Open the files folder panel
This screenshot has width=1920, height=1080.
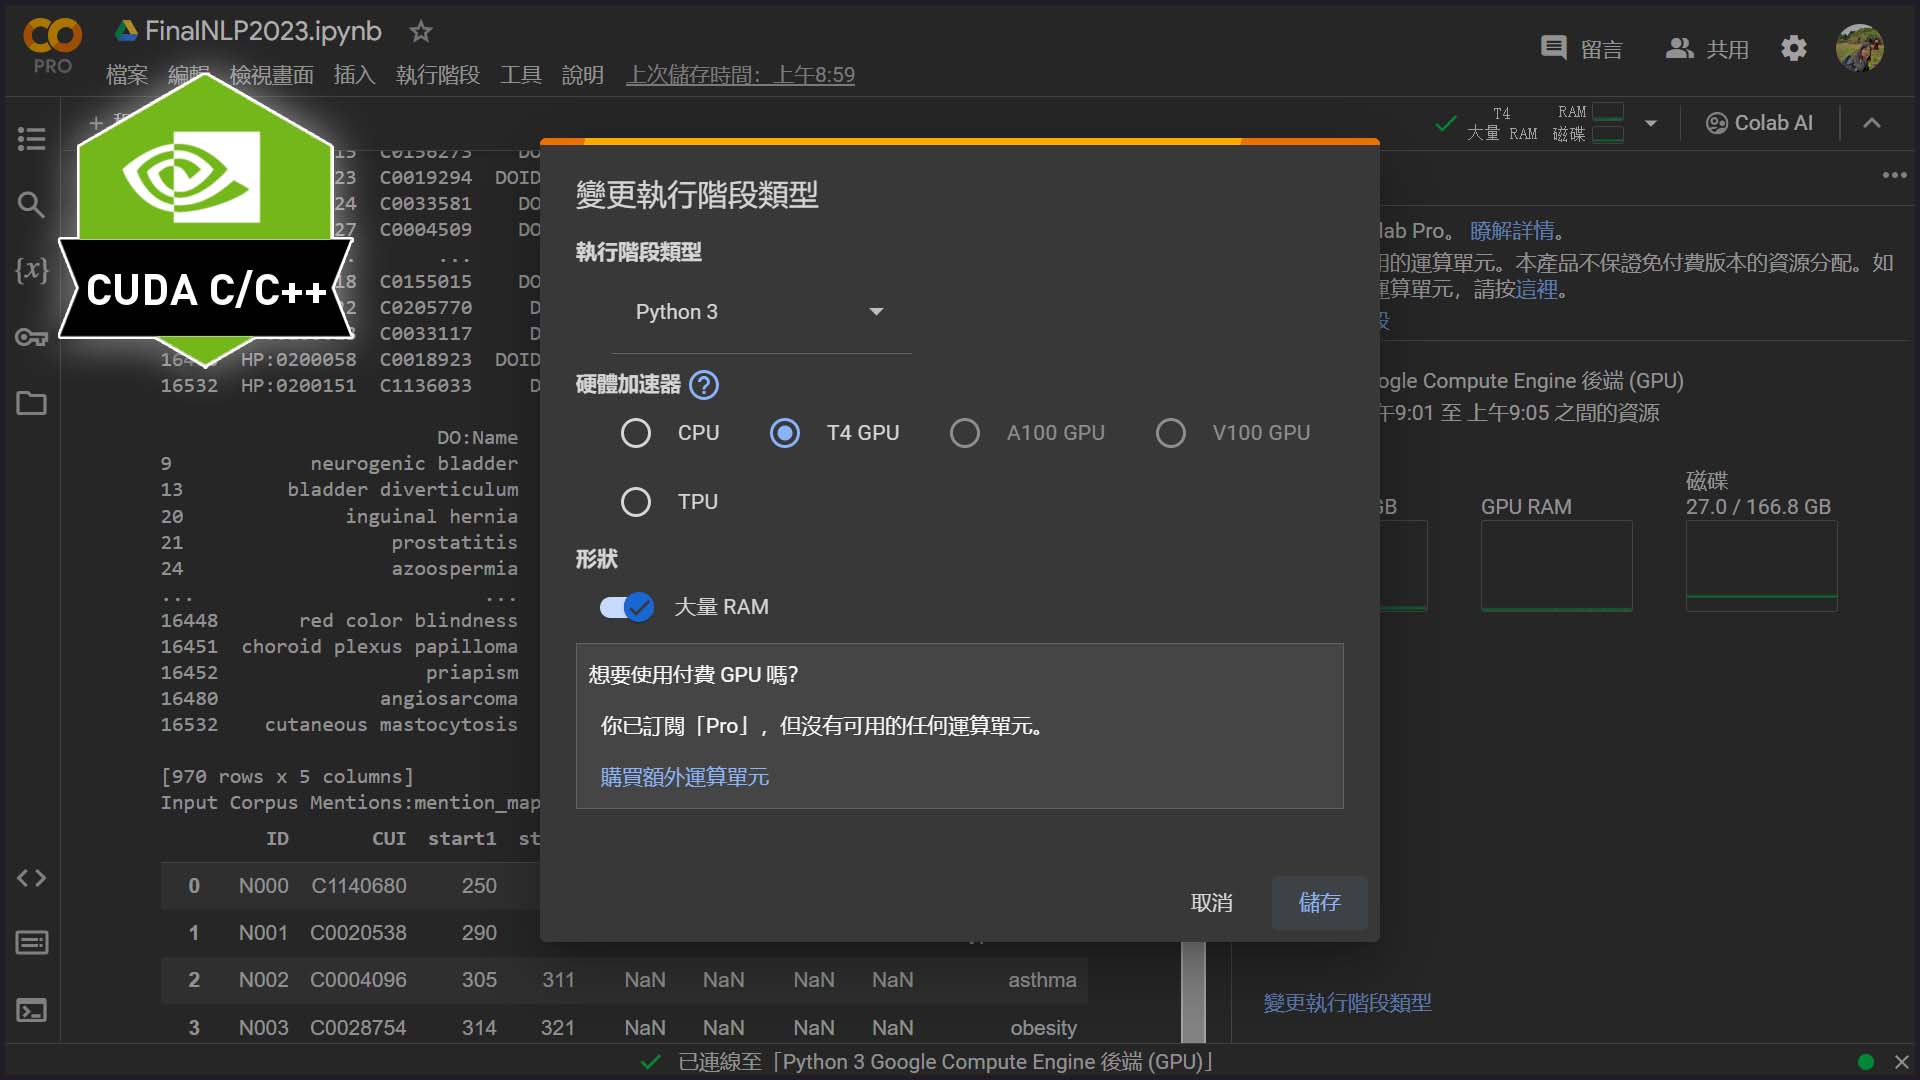31,403
